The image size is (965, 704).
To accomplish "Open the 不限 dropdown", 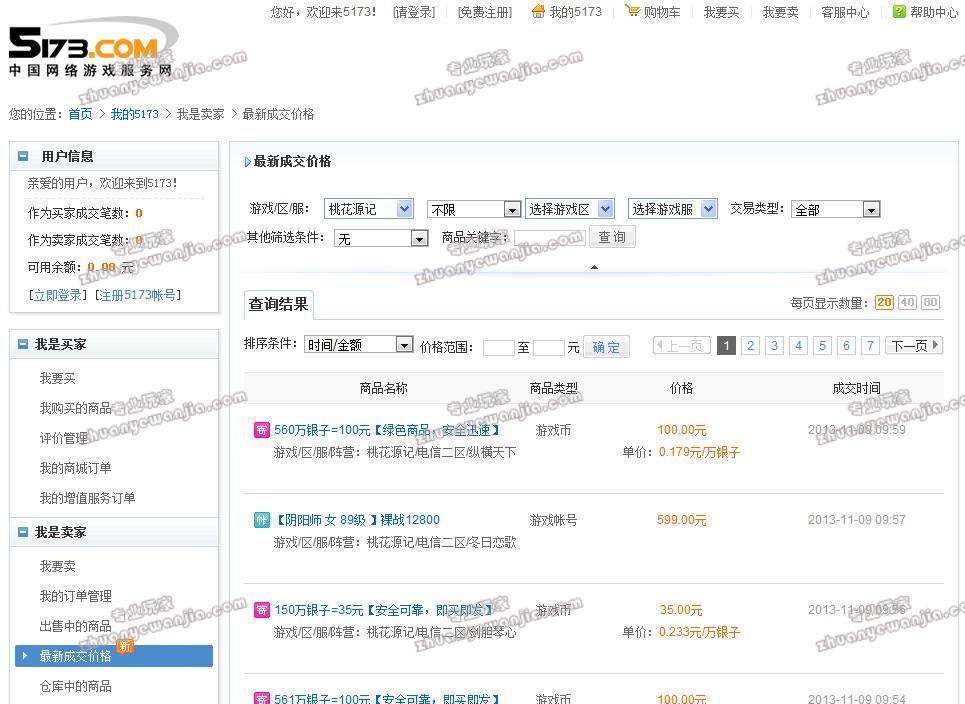I will [x=474, y=210].
